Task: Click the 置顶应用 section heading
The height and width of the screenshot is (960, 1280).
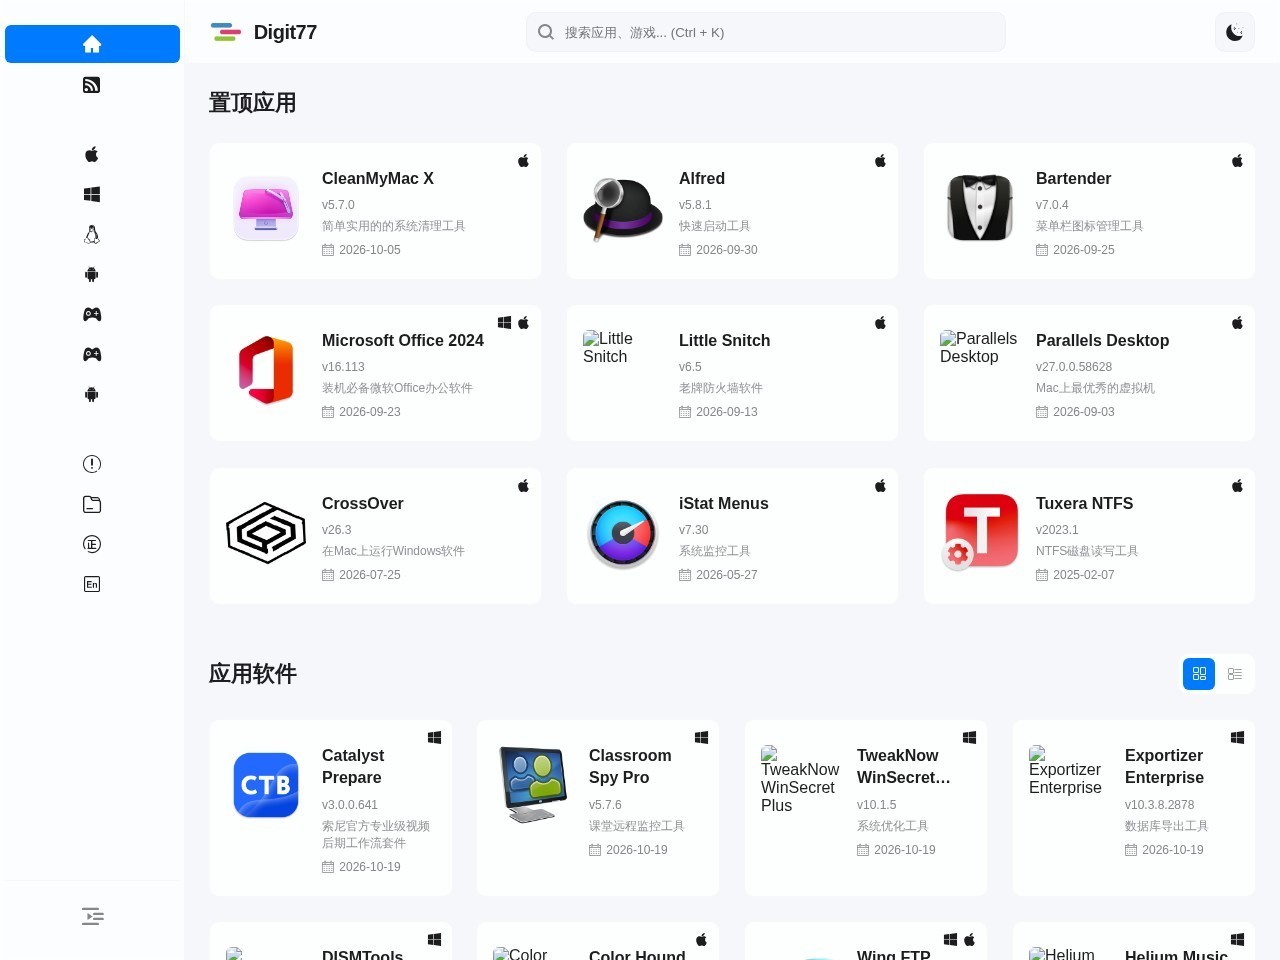Action: coord(252,103)
